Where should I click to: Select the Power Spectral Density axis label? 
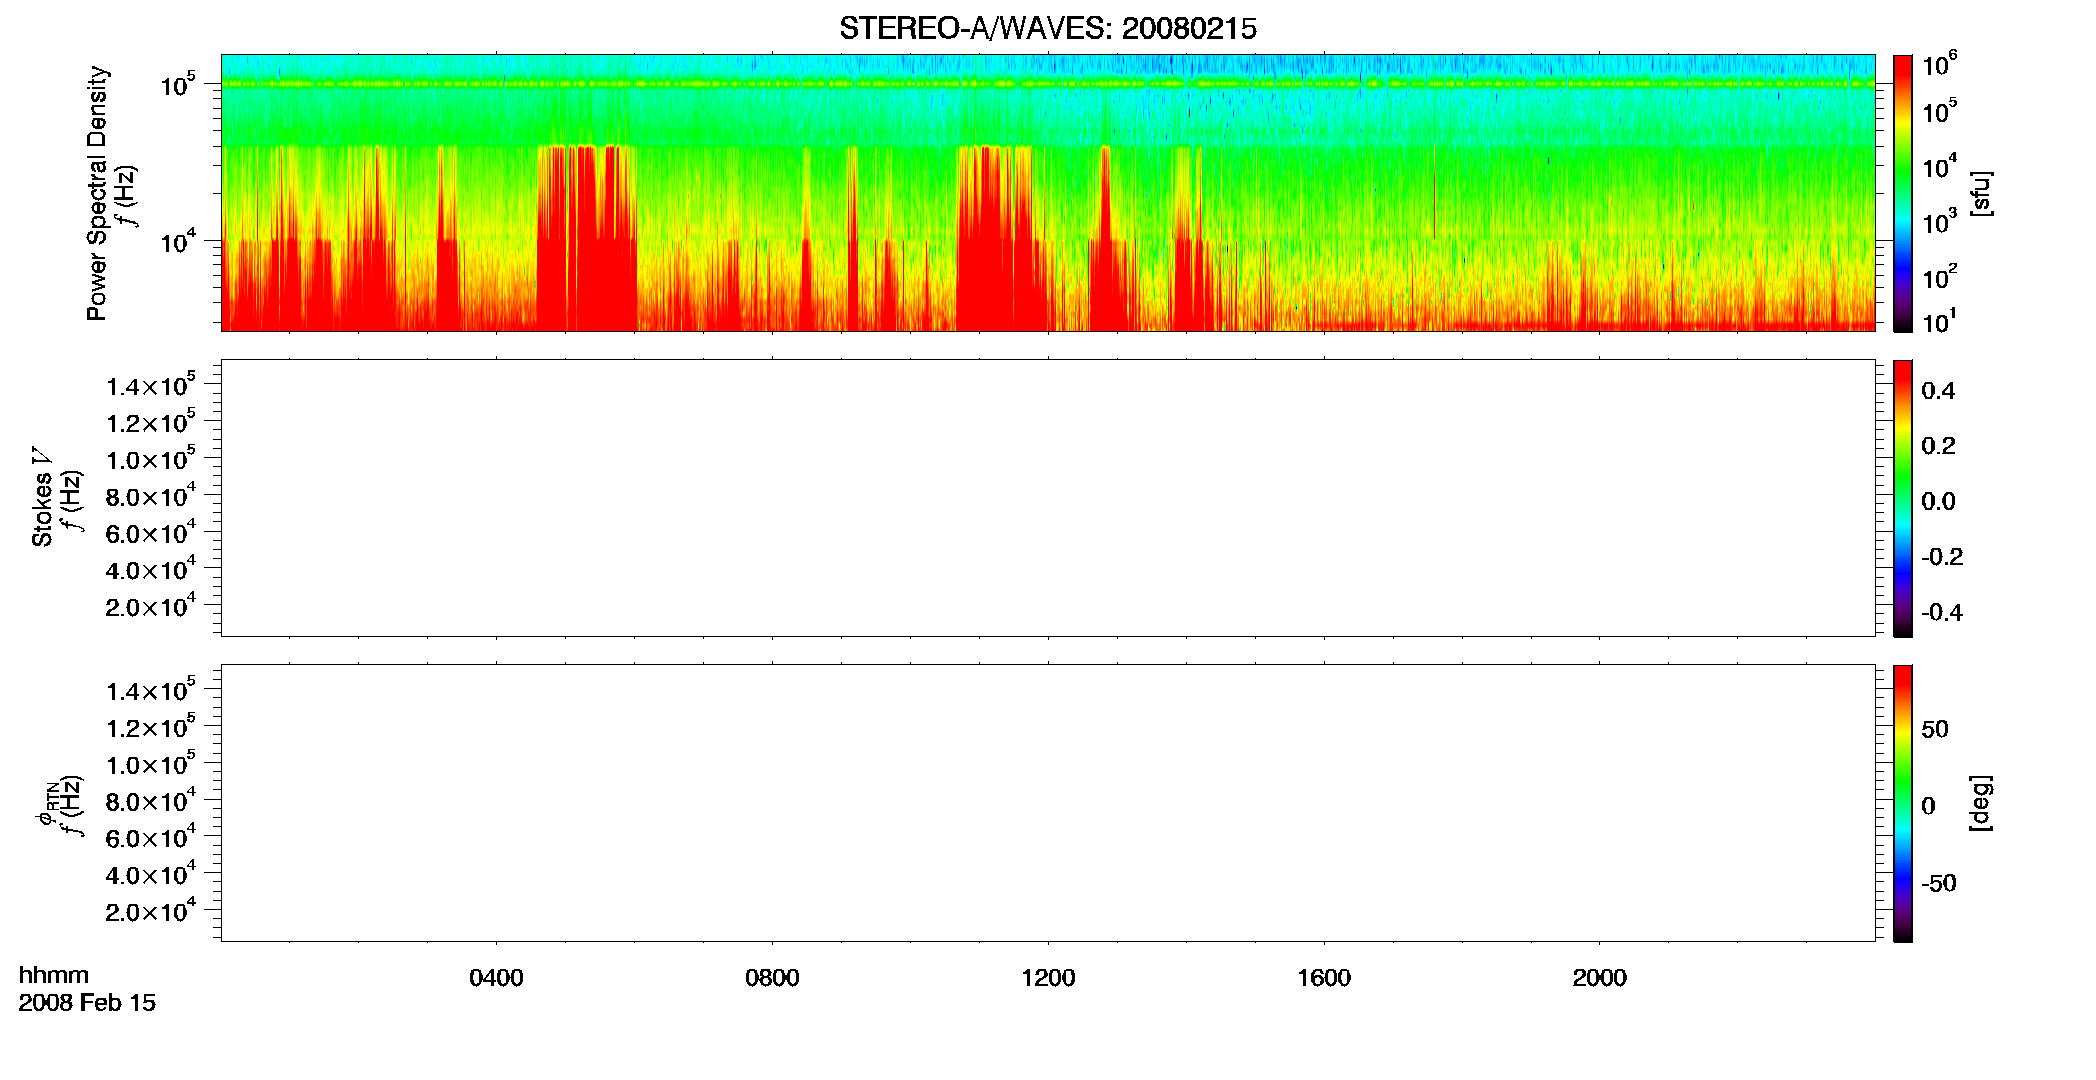[x=97, y=193]
